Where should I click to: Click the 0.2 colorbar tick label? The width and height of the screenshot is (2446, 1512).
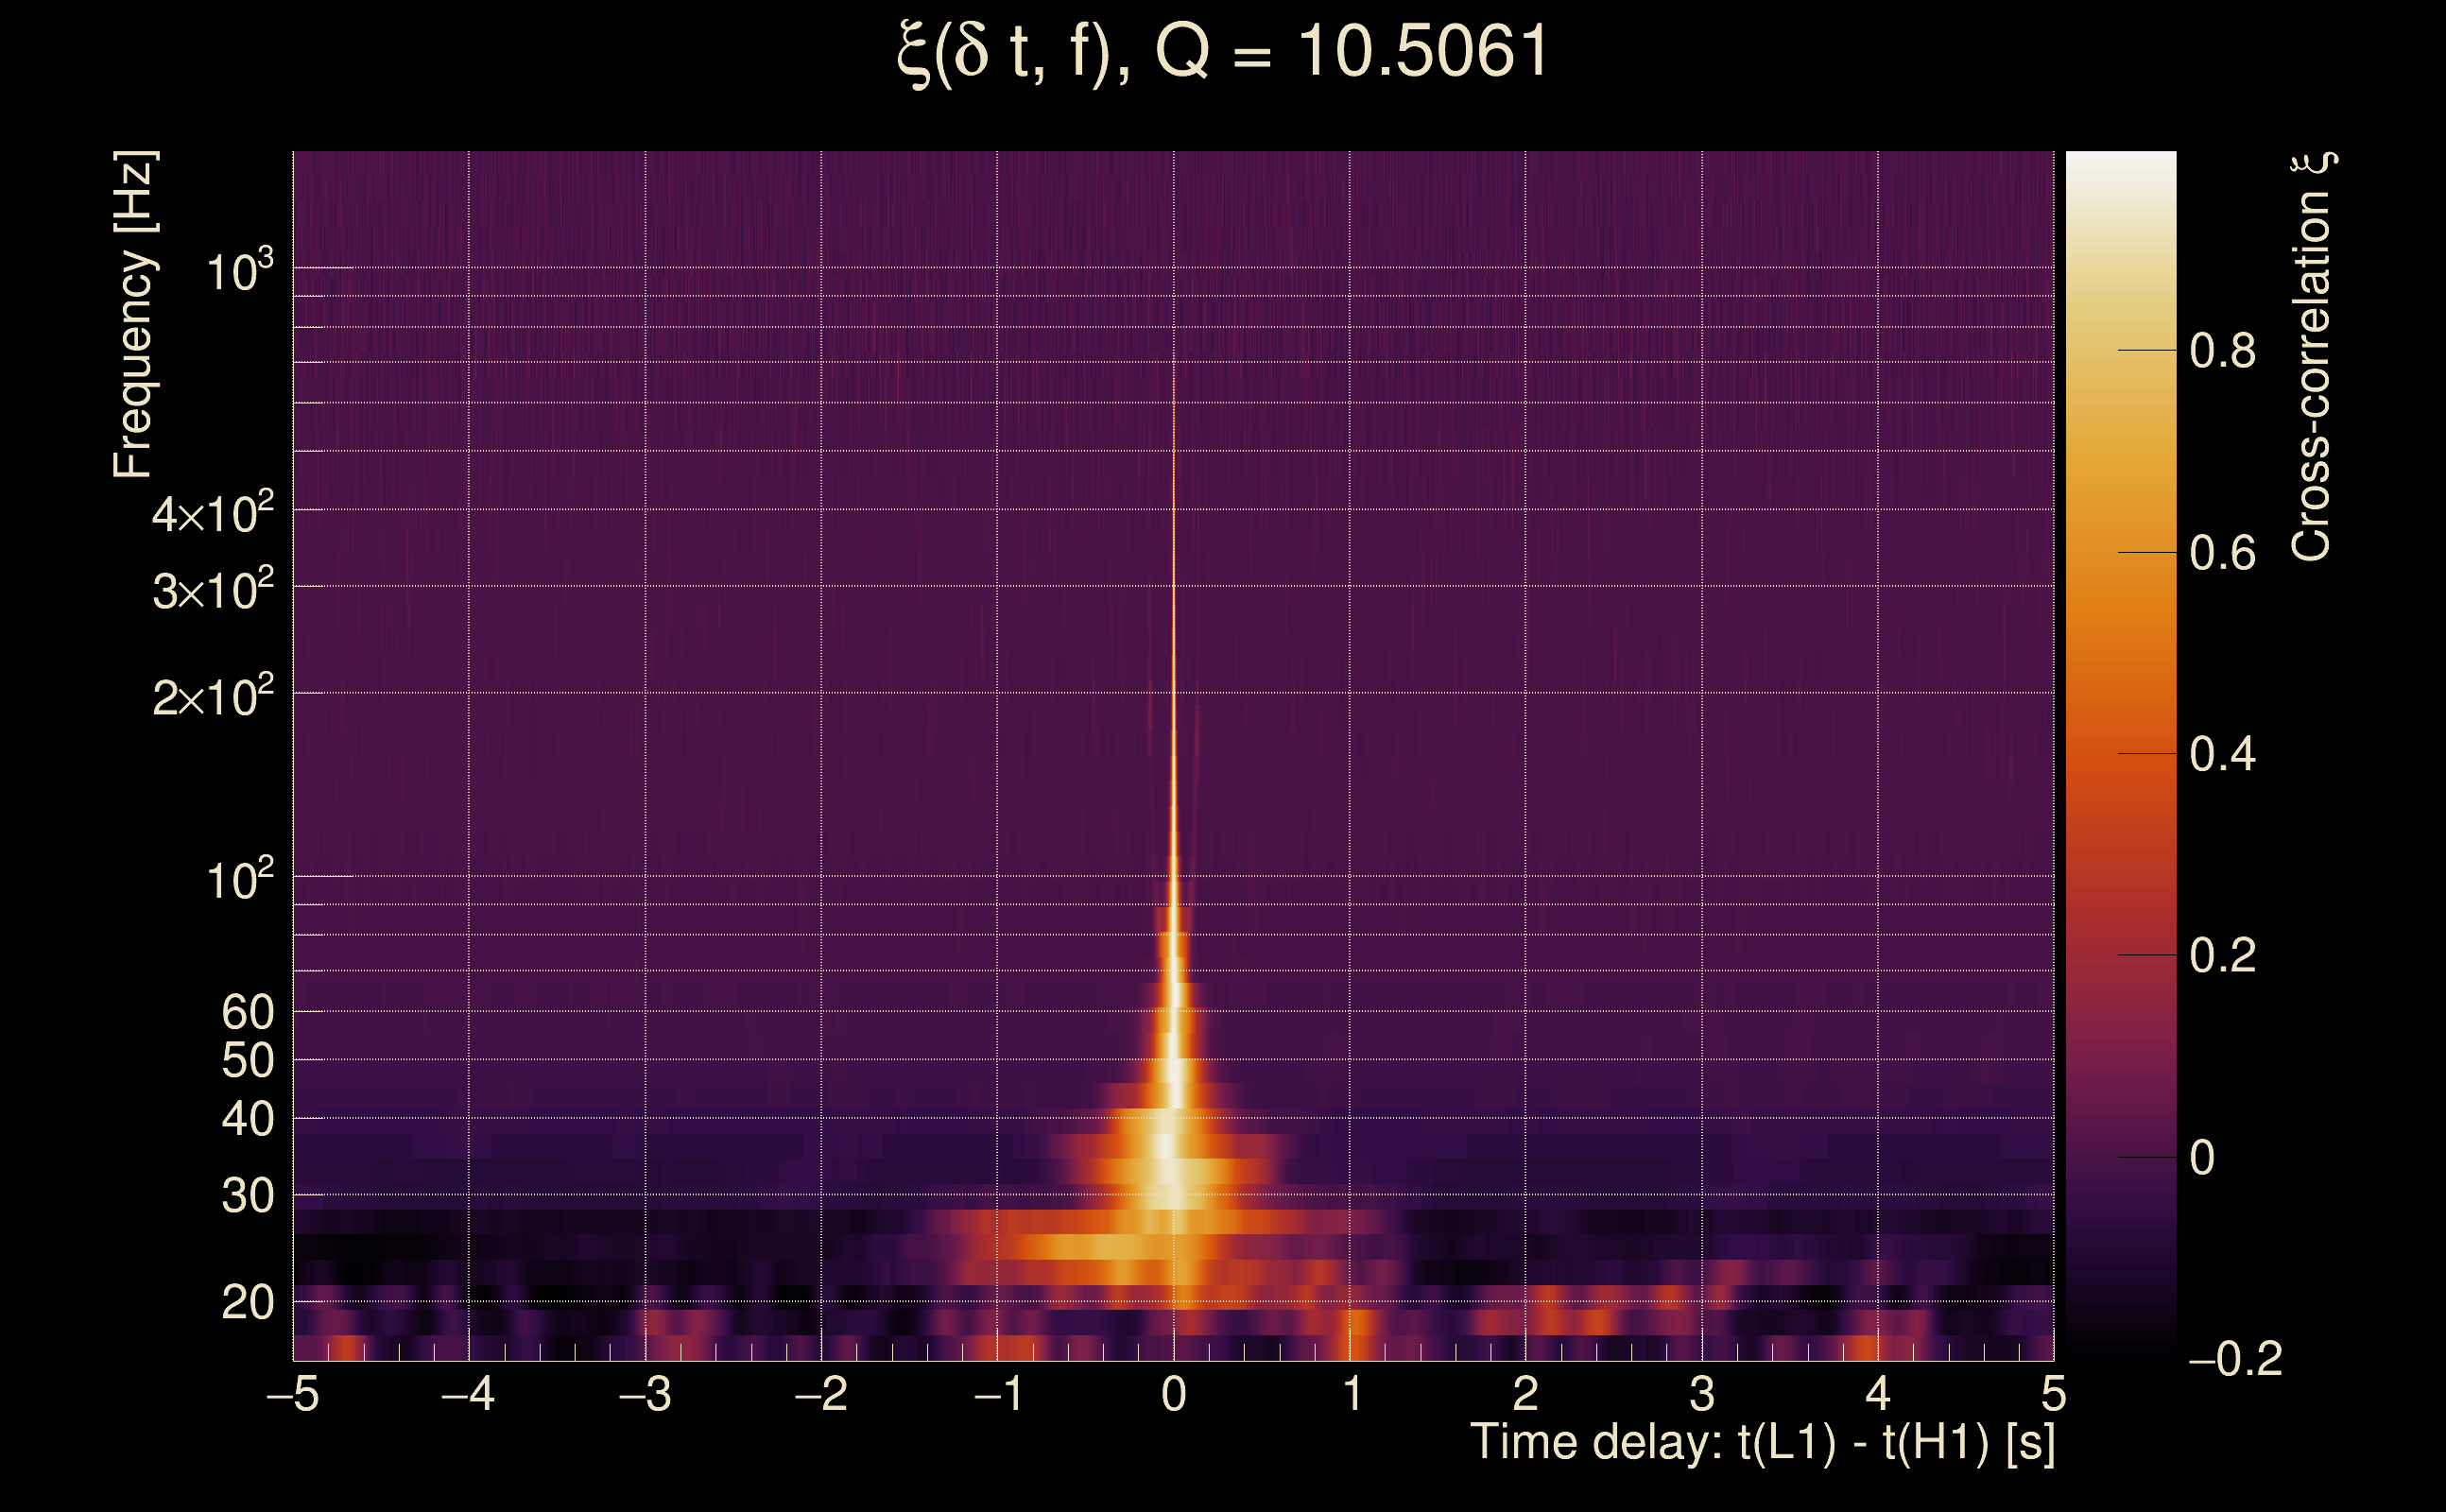[x=2222, y=956]
